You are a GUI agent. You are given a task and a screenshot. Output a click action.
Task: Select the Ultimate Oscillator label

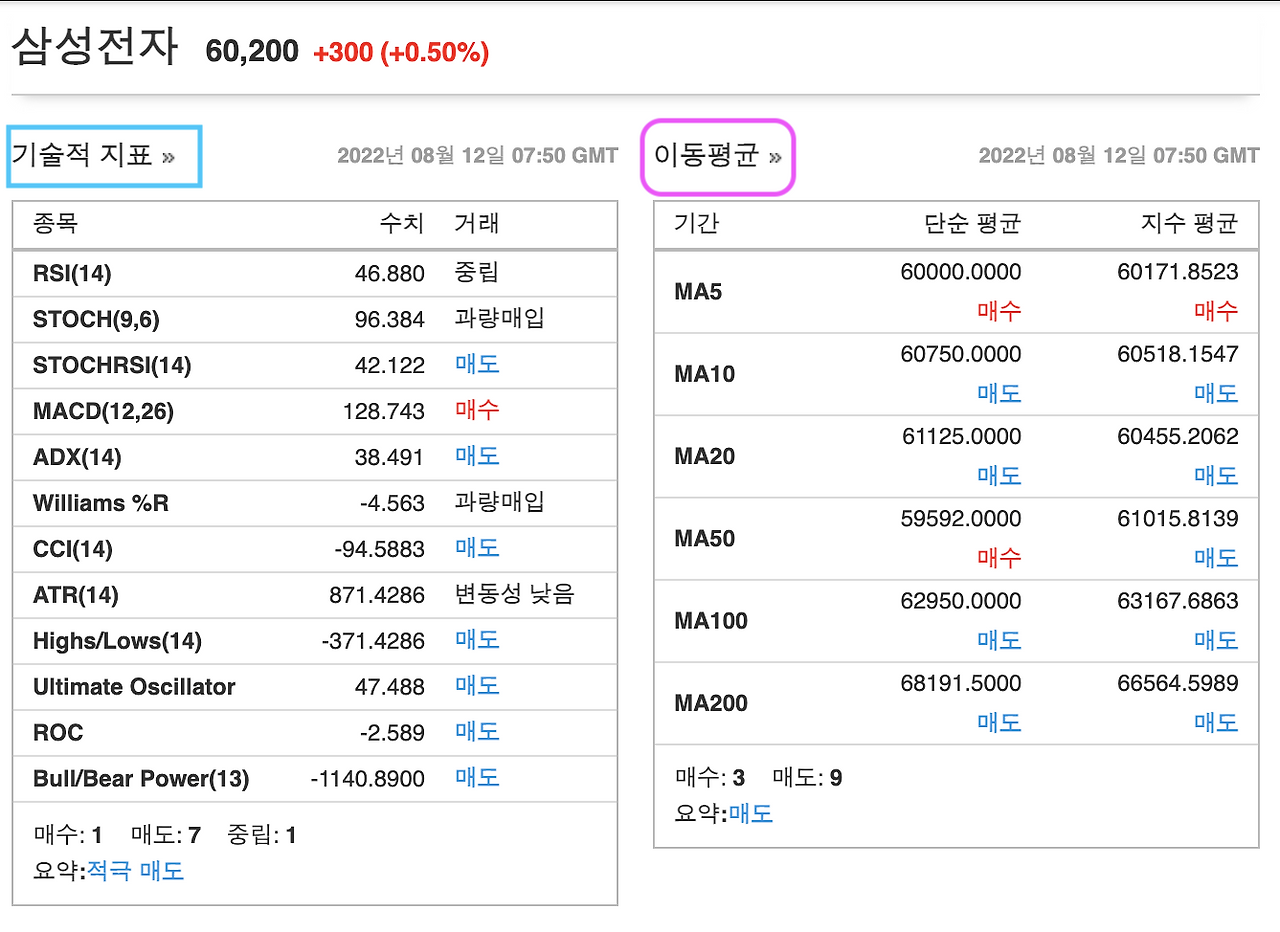click(134, 687)
